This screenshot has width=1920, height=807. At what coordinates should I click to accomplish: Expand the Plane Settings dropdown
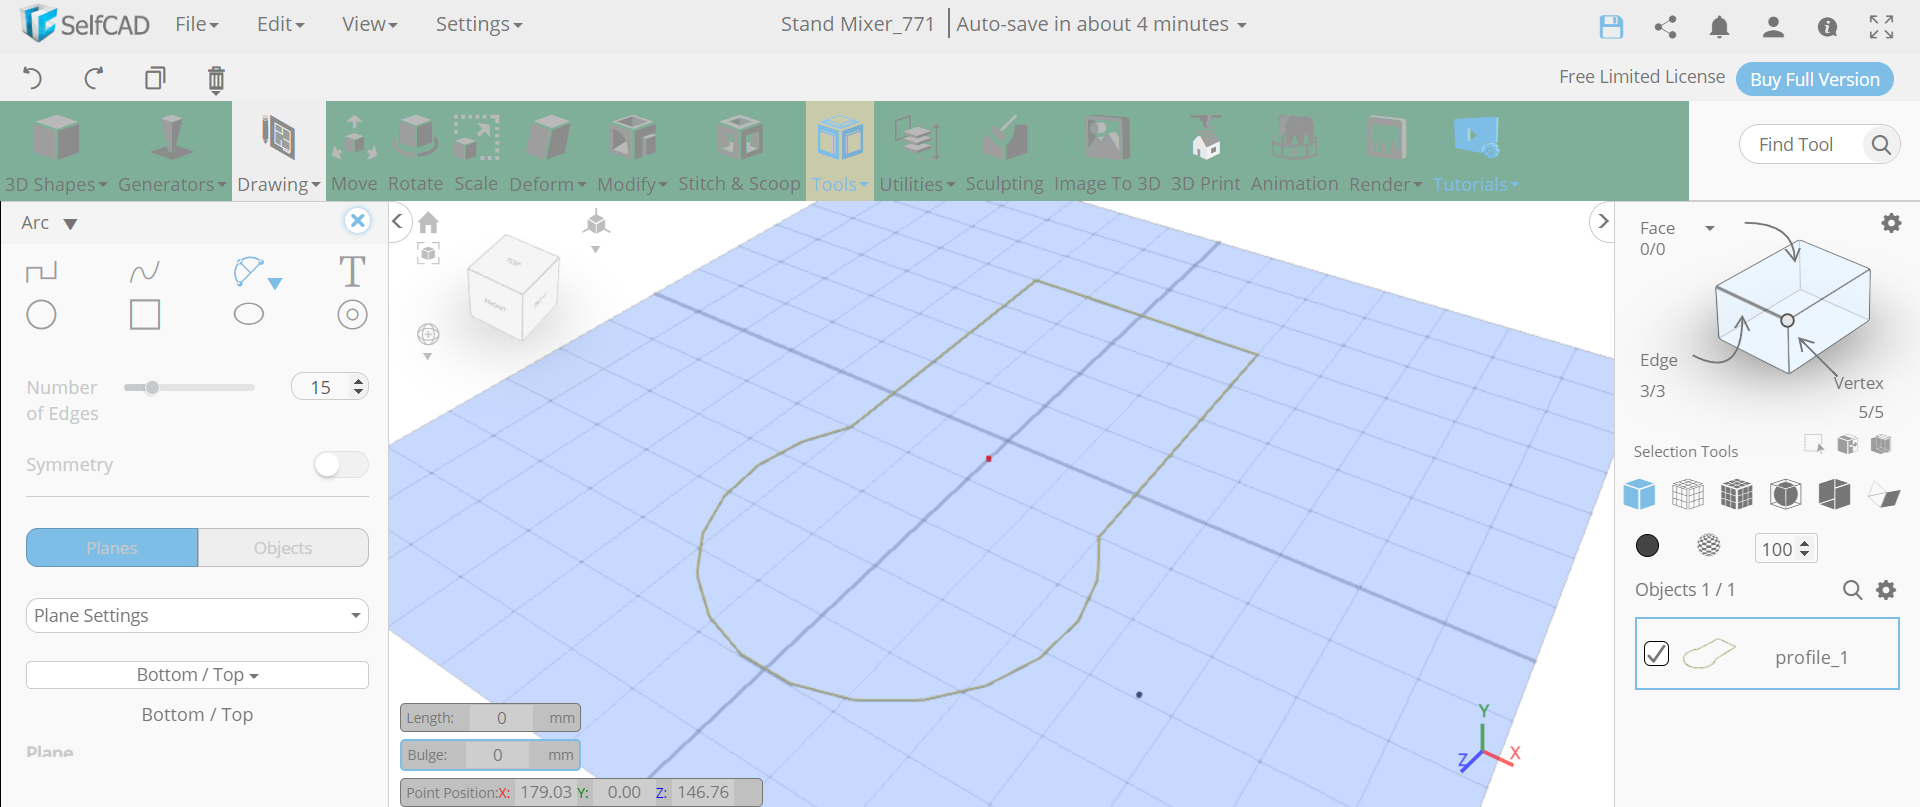pyautogui.click(x=197, y=615)
